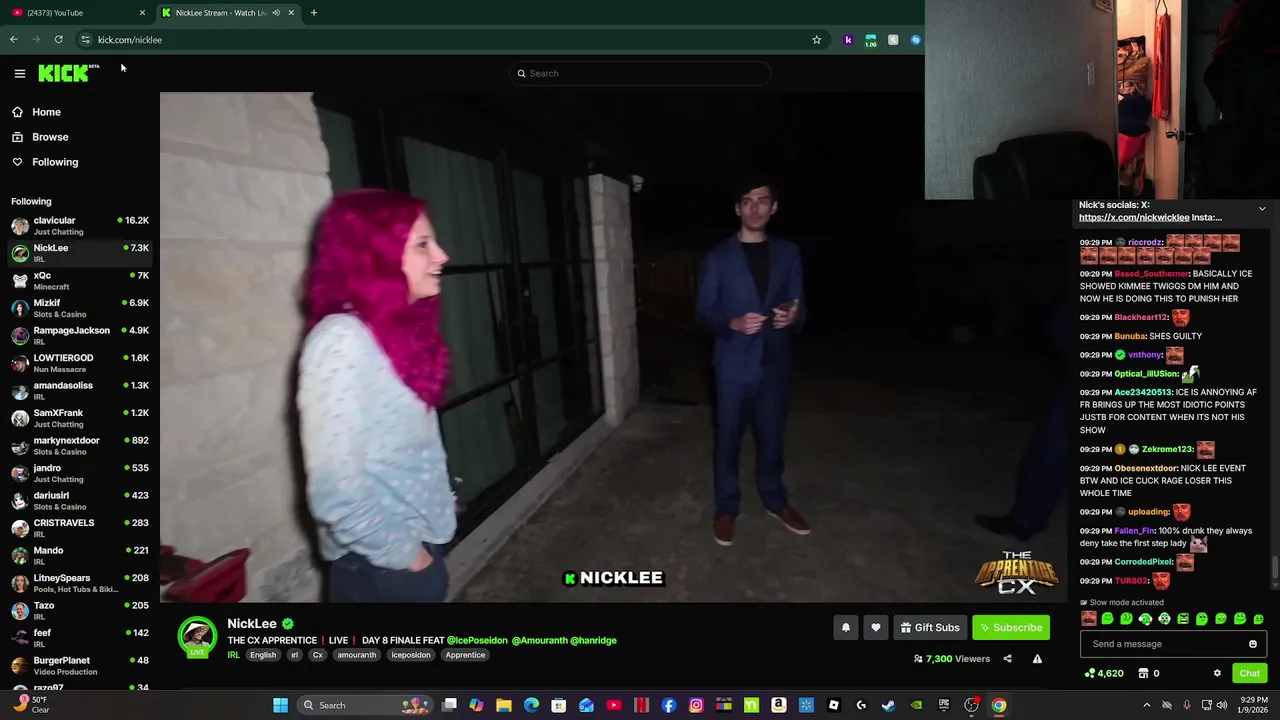Open volume control in system tray
1280x720 pixels.
(x=1222, y=705)
